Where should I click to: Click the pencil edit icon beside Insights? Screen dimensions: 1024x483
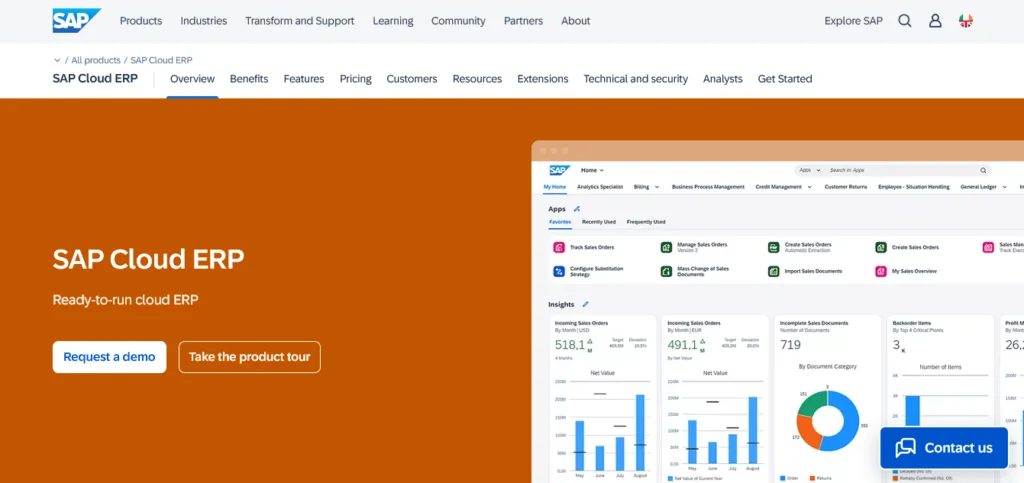click(x=586, y=304)
